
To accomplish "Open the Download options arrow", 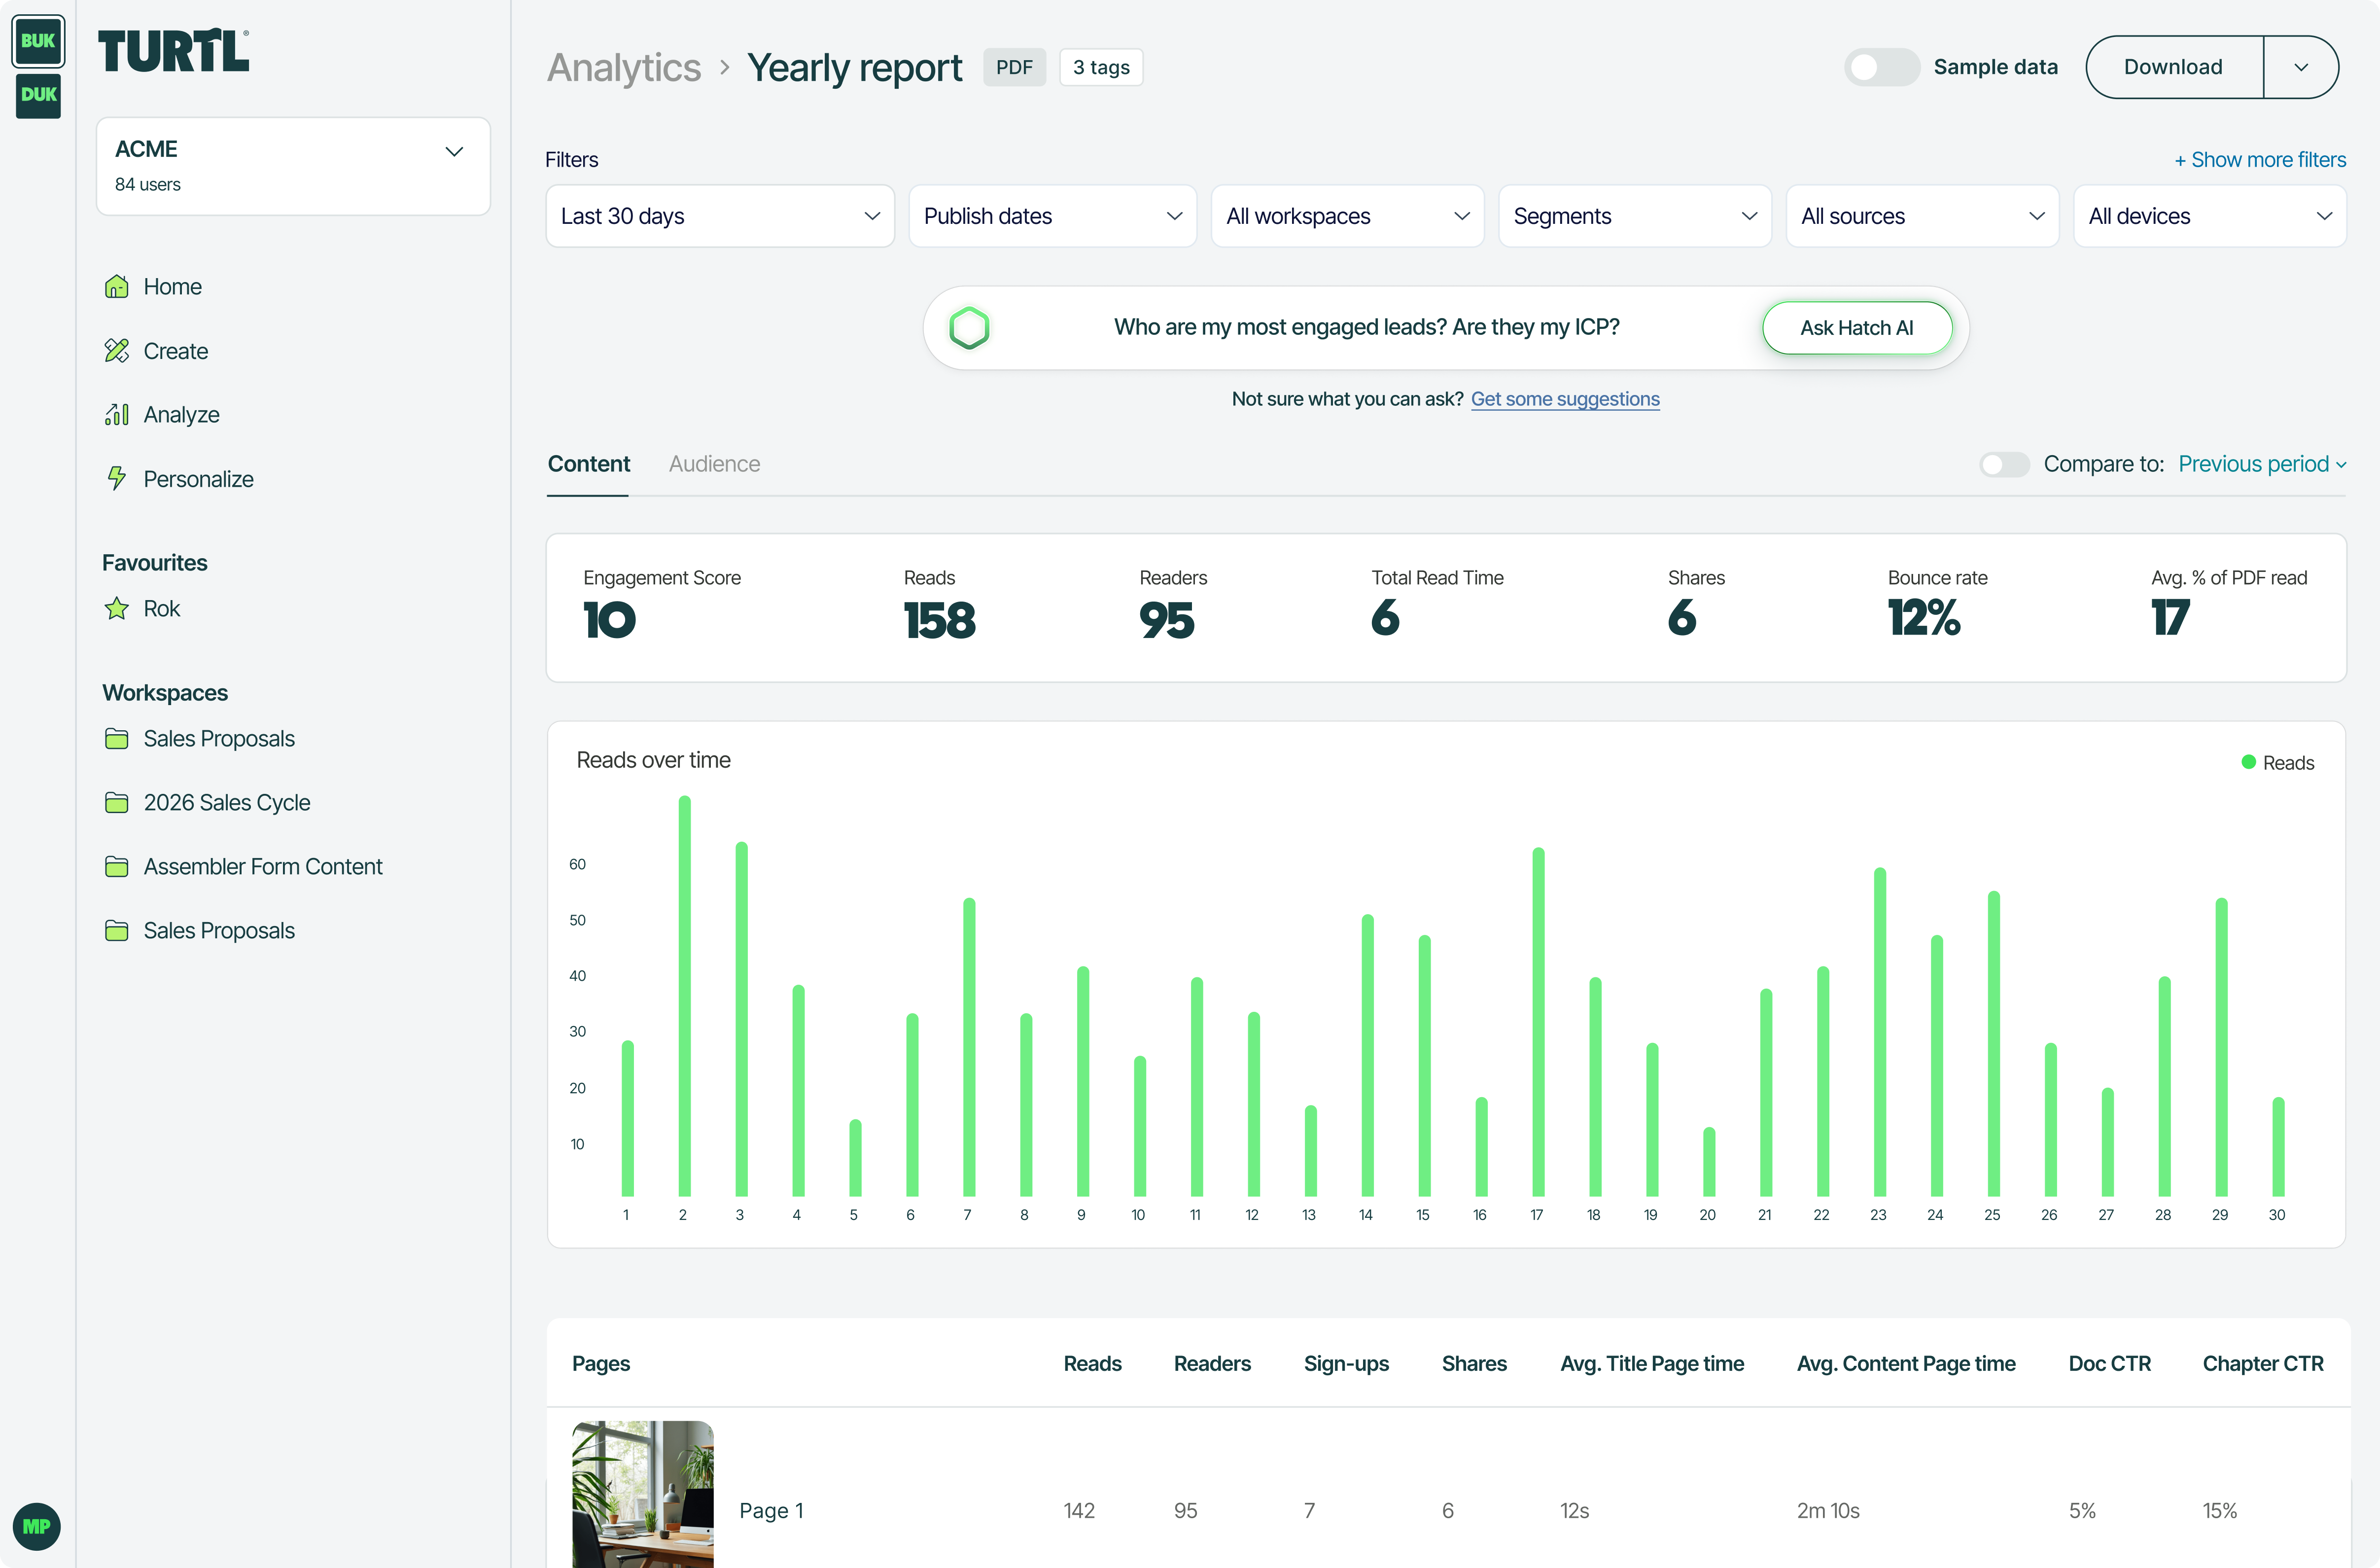I will pos(2300,67).
